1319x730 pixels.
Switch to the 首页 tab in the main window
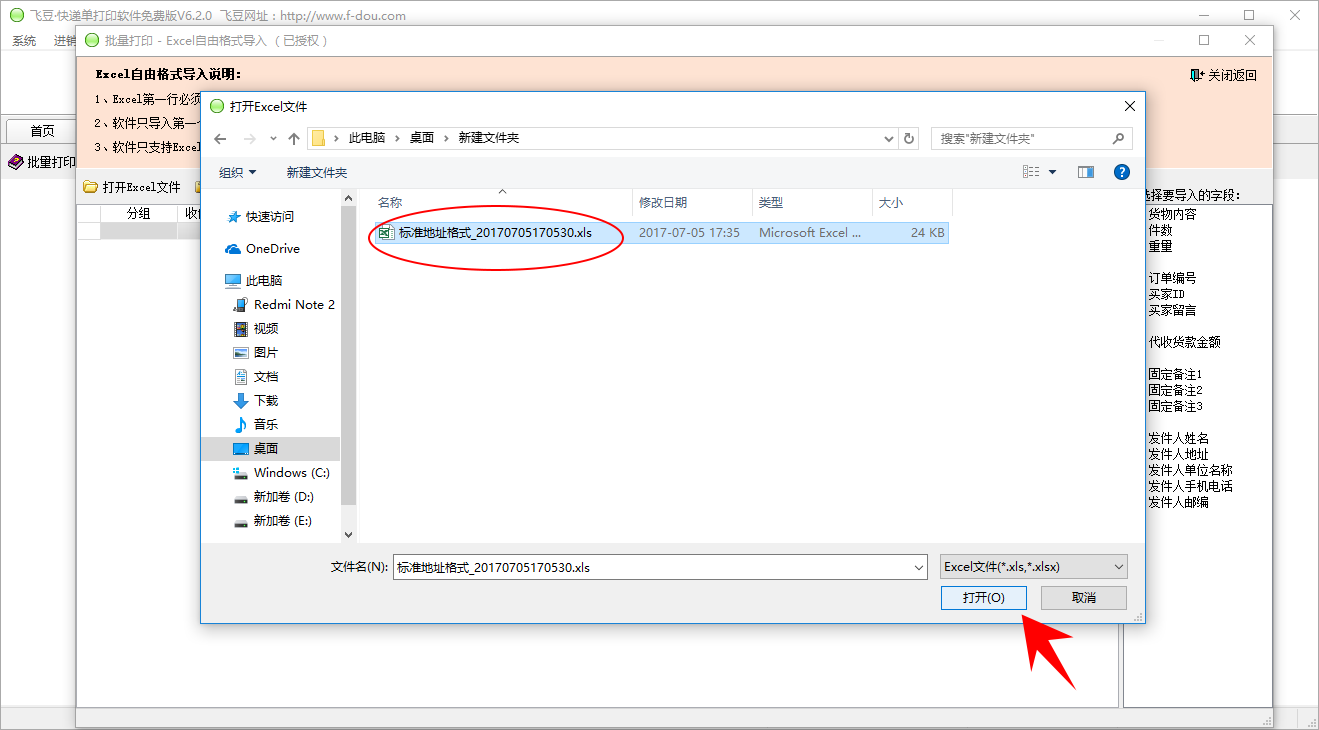pos(42,131)
